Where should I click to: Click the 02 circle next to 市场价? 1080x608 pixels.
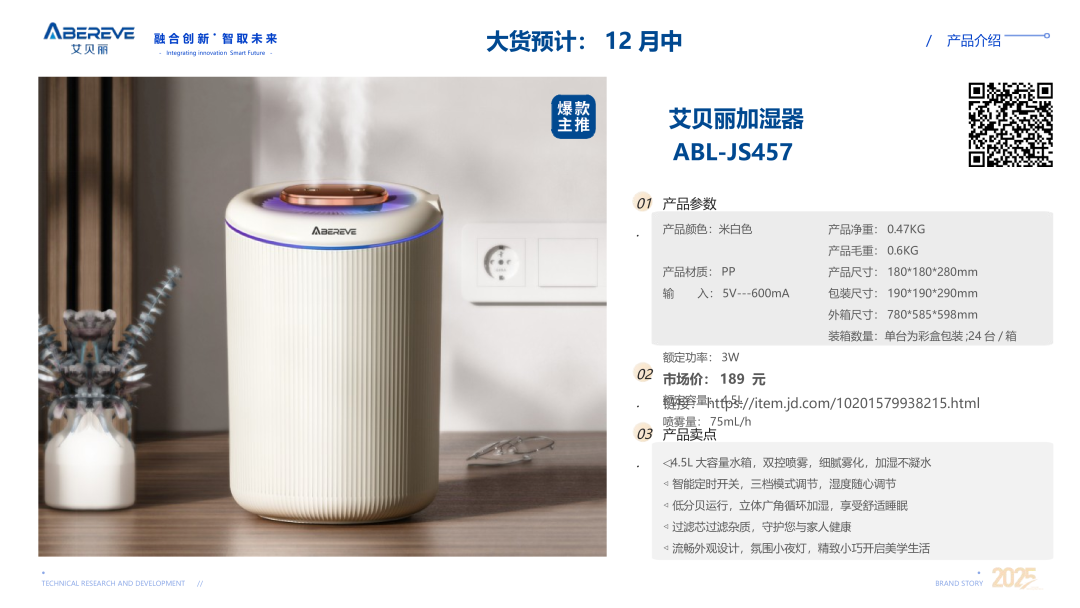point(644,374)
